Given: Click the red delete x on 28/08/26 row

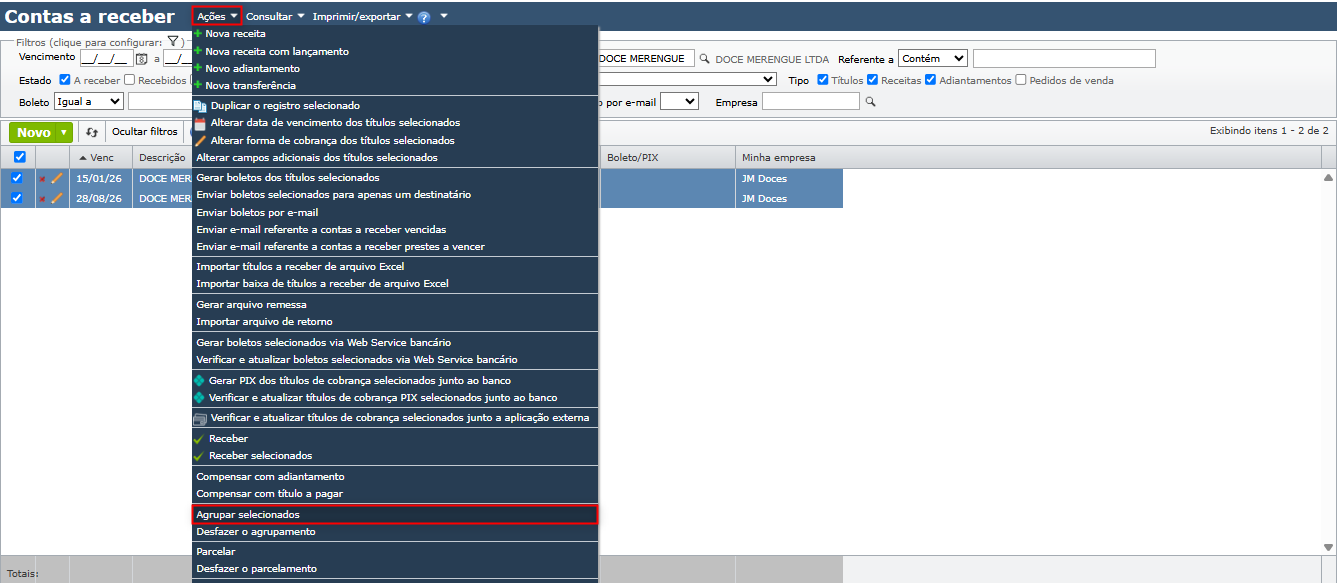Looking at the screenshot, I should click(42, 199).
